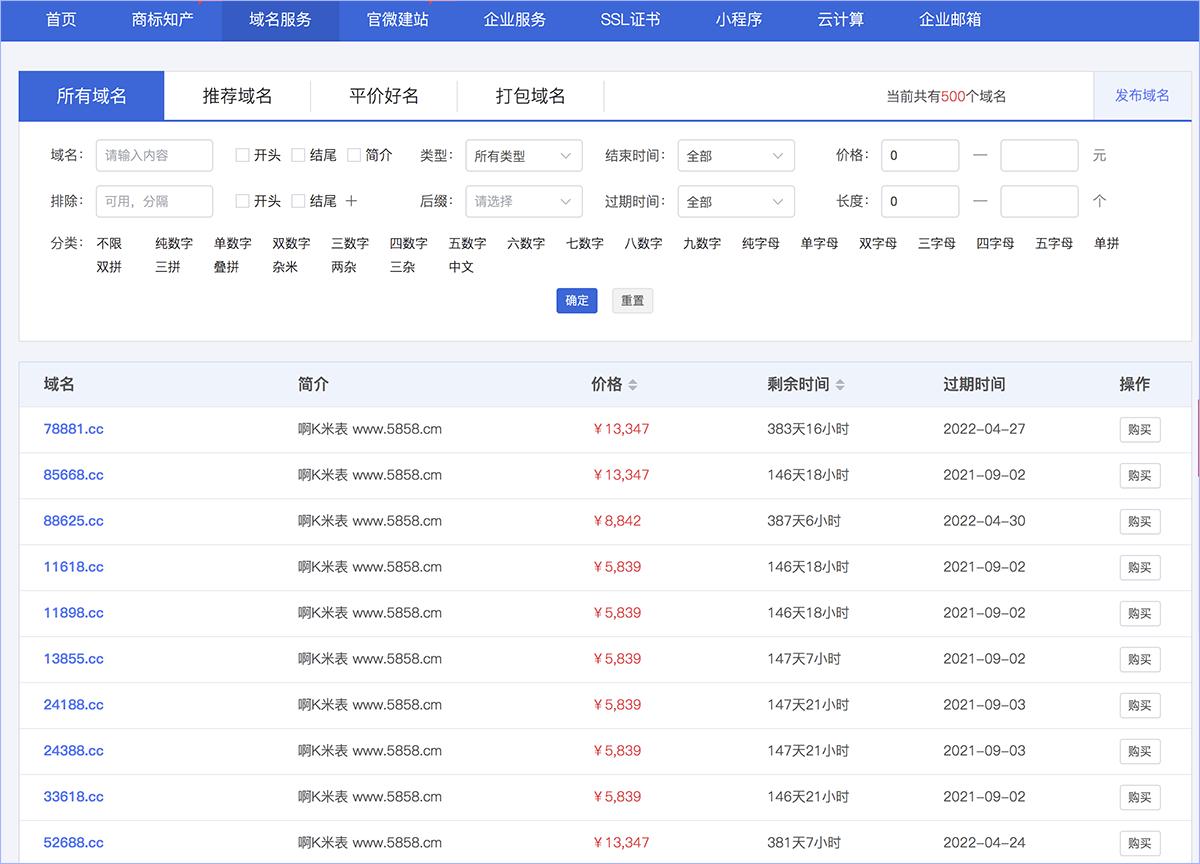The height and width of the screenshot is (864, 1200).
Task: Open the 后缀 suffix selector
Action: click(524, 201)
